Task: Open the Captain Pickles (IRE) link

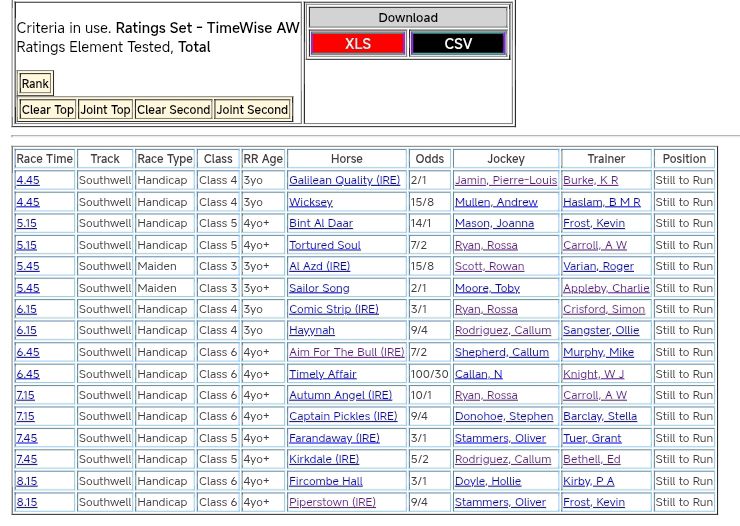Action: tap(342, 417)
